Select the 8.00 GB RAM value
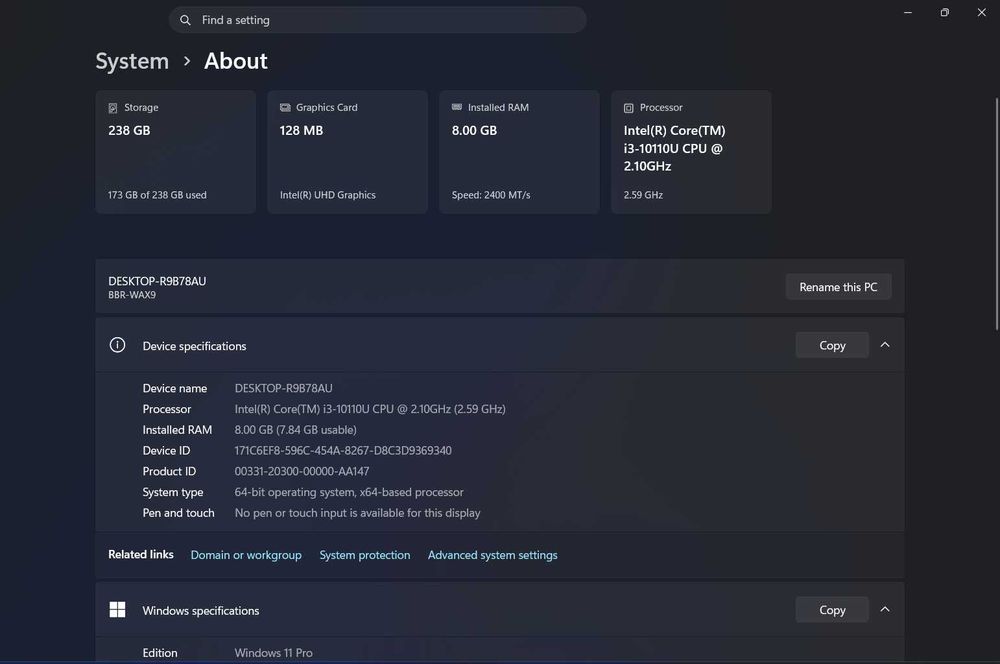 pos(474,131)
